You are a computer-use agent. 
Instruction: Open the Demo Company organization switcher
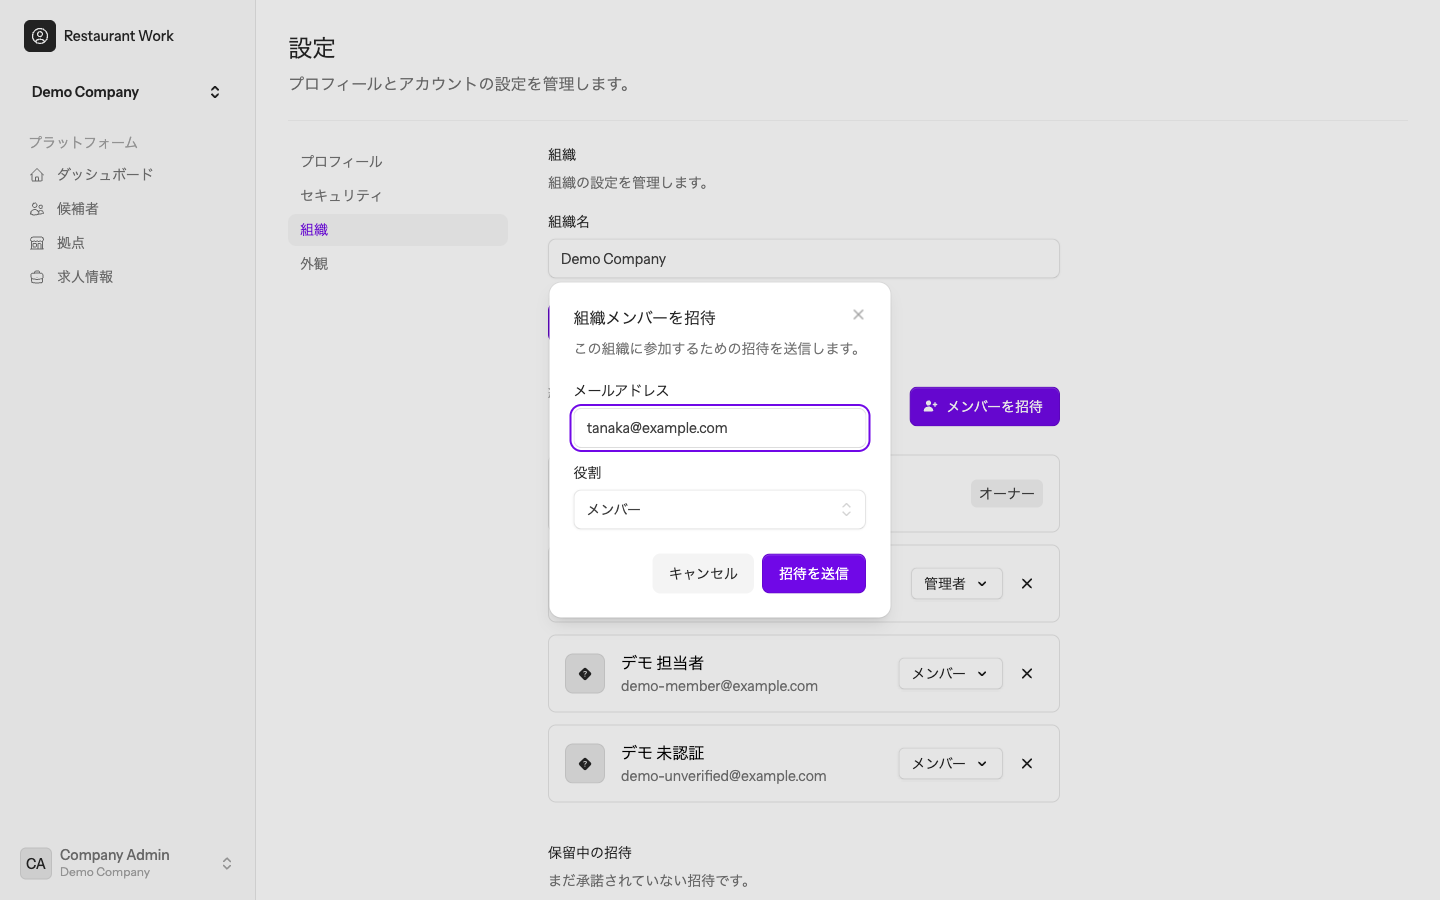tap(127, 92)
